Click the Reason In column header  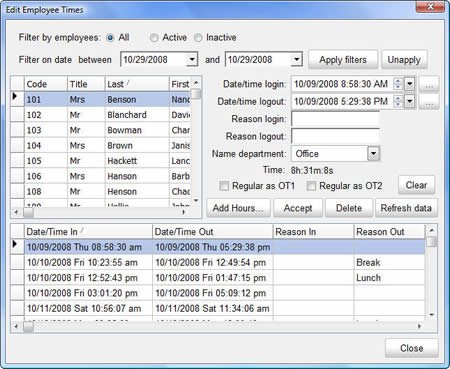coord(313,232)
